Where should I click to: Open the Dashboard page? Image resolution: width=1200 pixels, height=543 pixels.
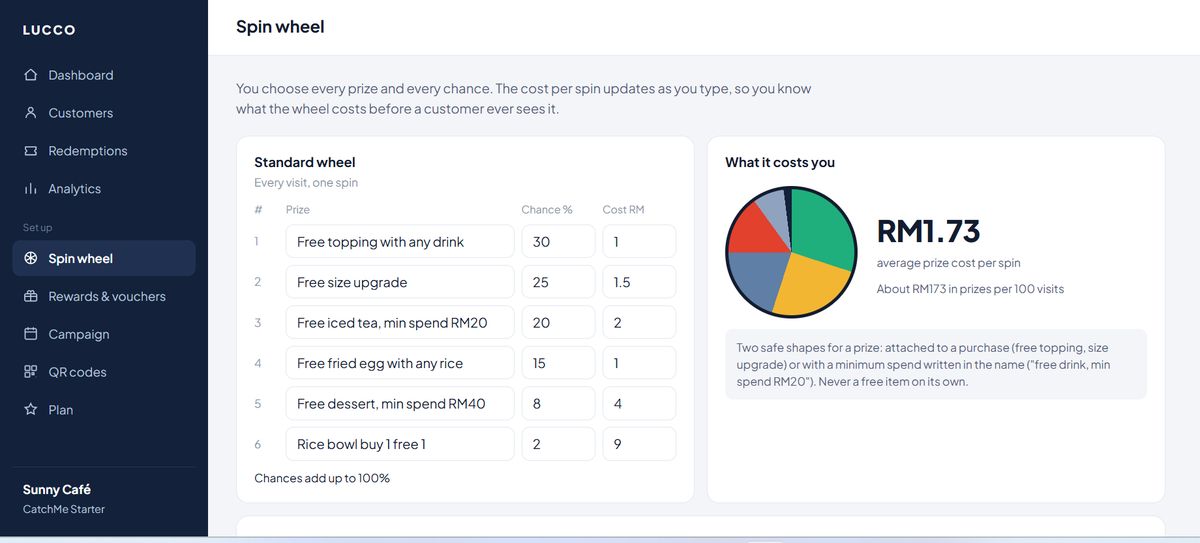click(x=104, y=75)
